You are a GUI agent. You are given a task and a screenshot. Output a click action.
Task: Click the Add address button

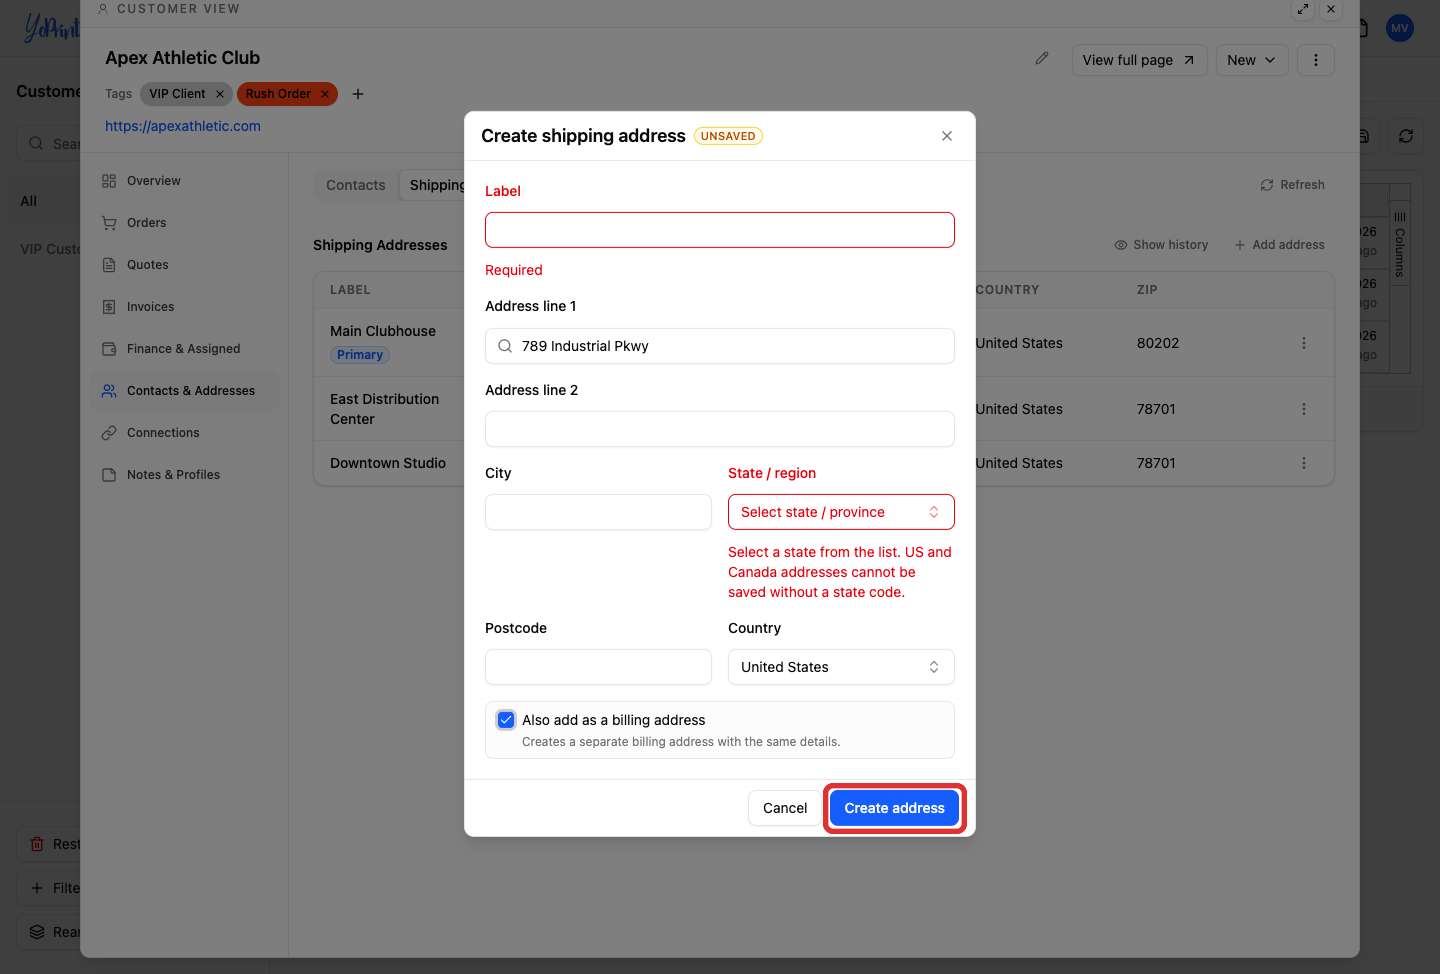[x=1280, y=245]
